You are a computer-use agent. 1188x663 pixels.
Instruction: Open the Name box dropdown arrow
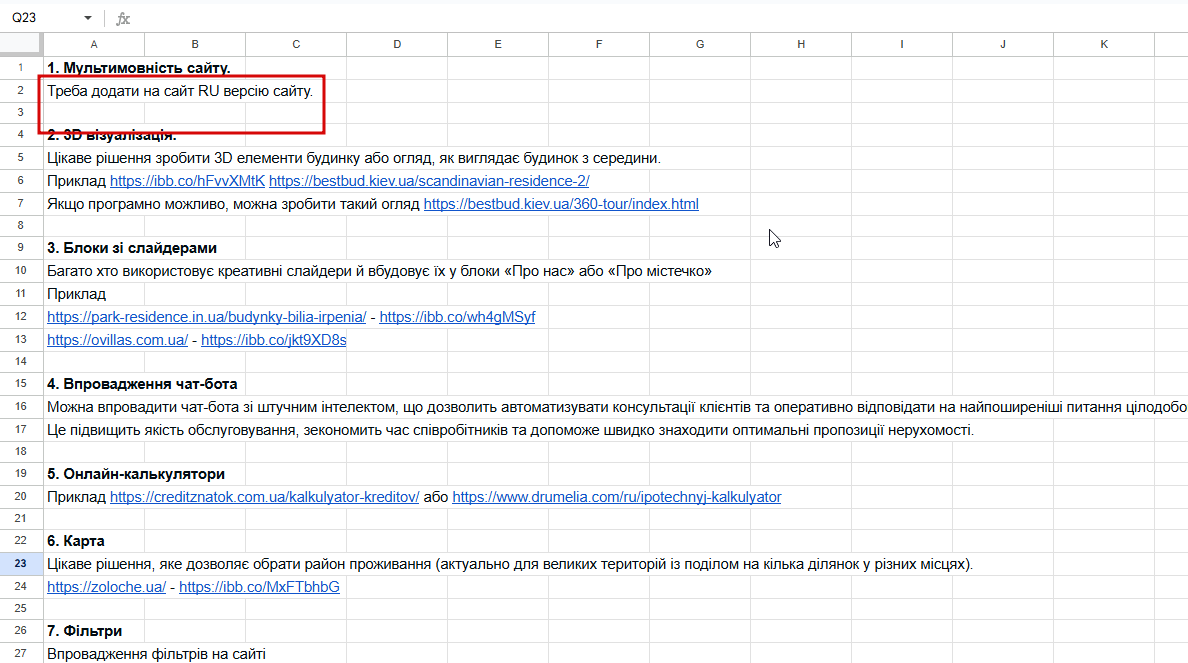click(x=88, y=18)
